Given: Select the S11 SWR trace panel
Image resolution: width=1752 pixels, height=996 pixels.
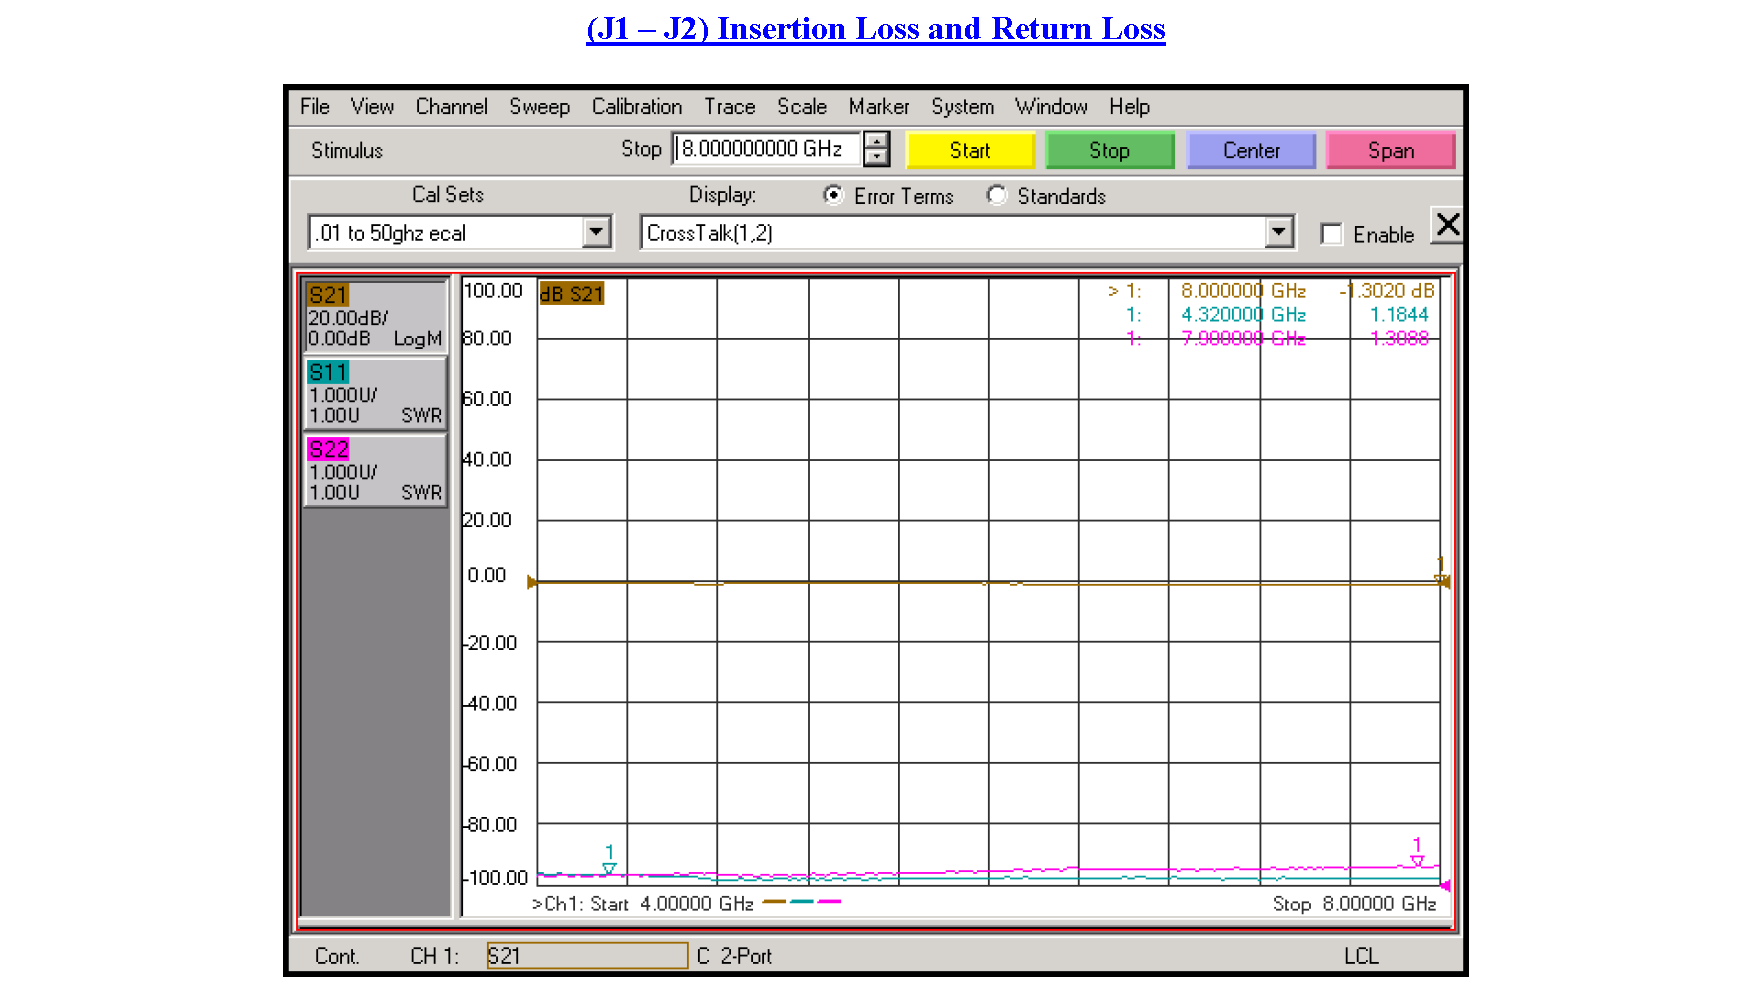Looking at the screenshot, I should pos(375,393).
